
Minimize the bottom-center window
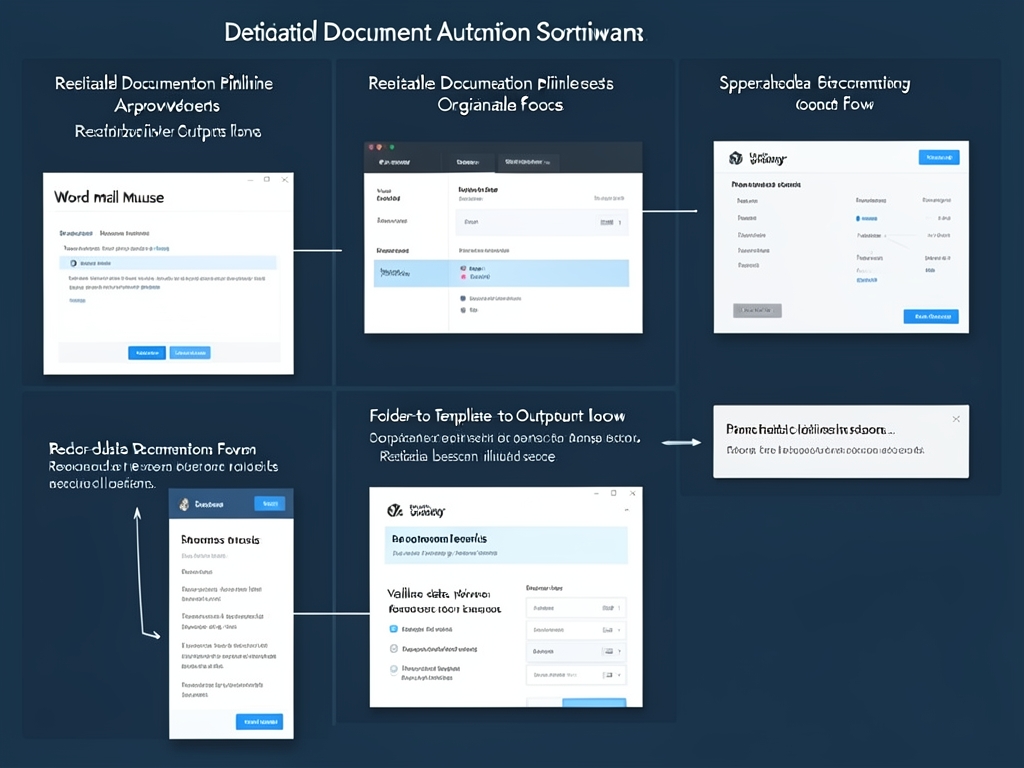[x=596, y=494]
